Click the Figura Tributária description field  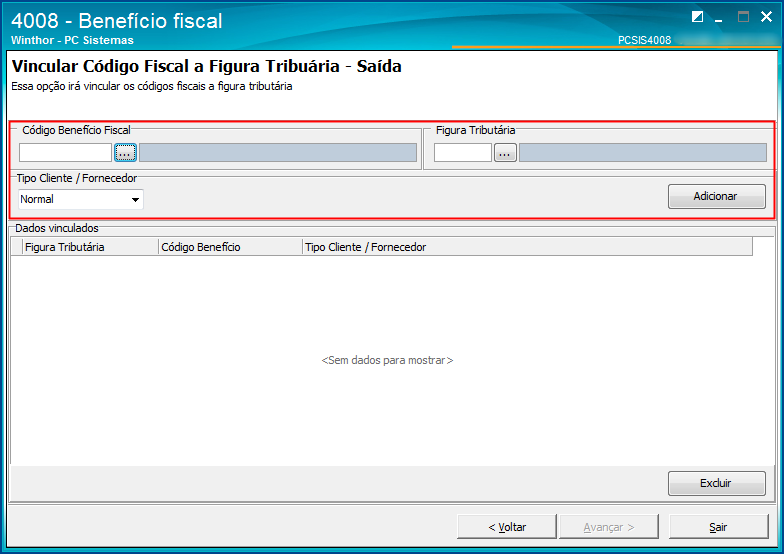click(642, 152)
